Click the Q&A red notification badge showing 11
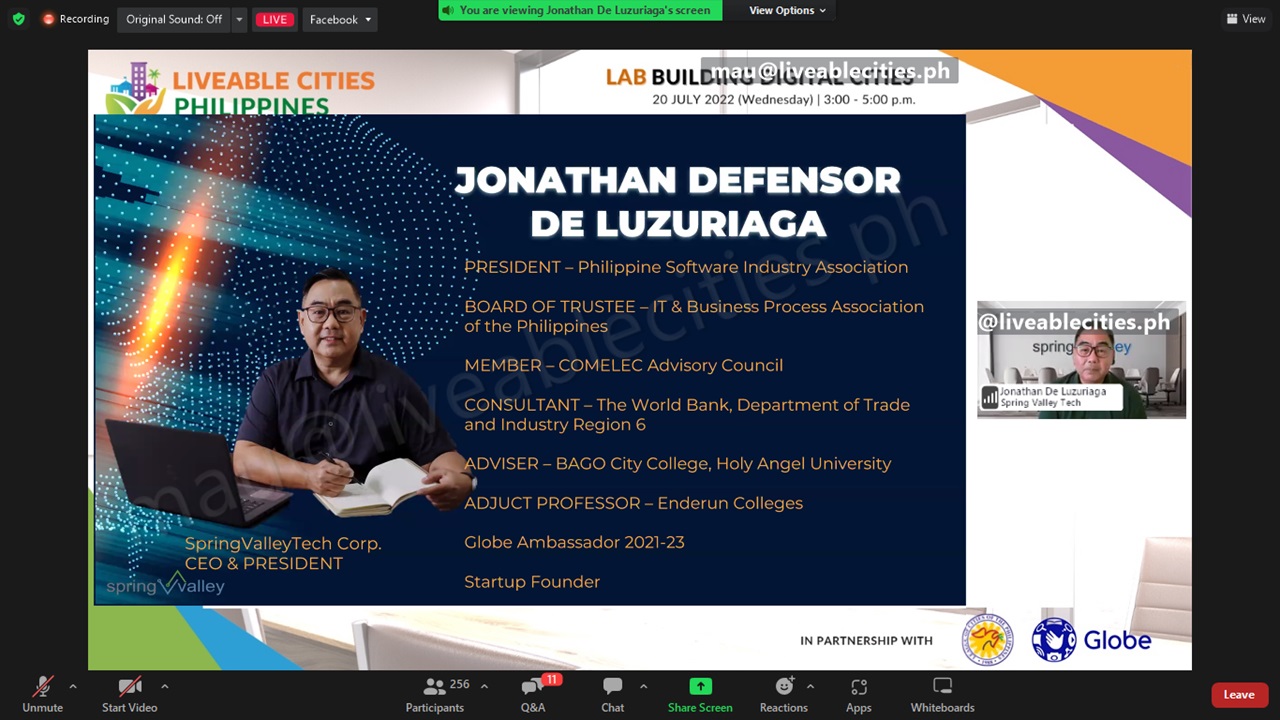Screen dimensions: 1280x720 [551, 680]
